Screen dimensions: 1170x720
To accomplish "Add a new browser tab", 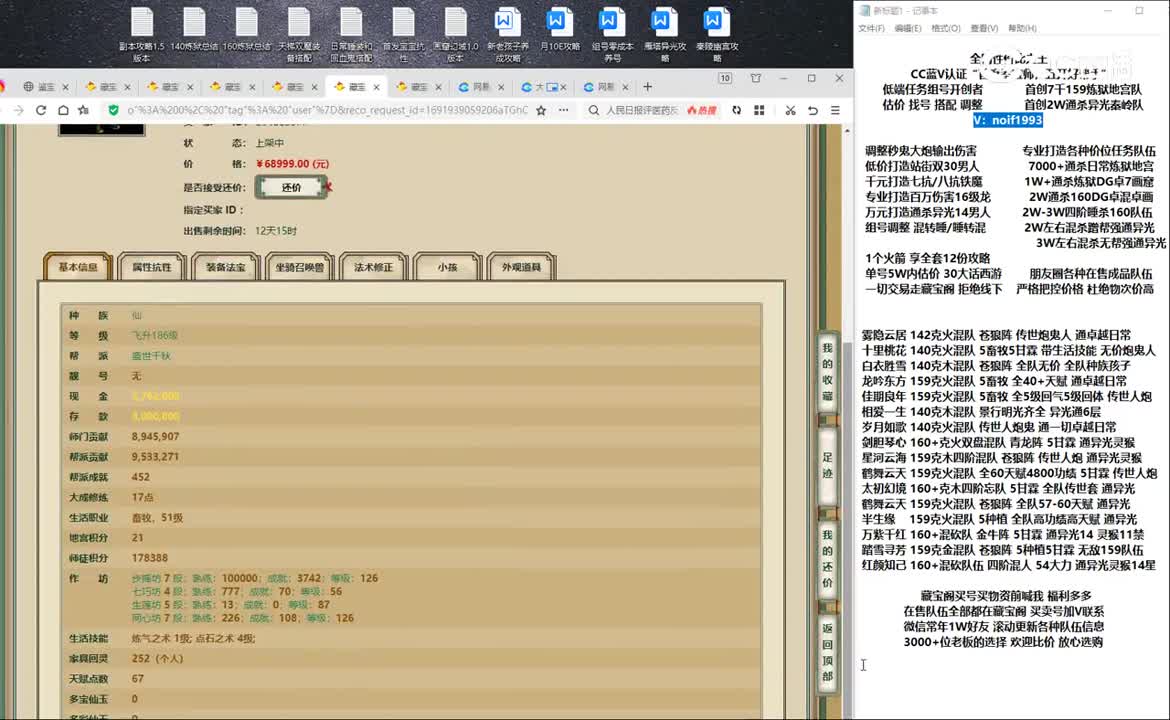I will coord(648,87).
